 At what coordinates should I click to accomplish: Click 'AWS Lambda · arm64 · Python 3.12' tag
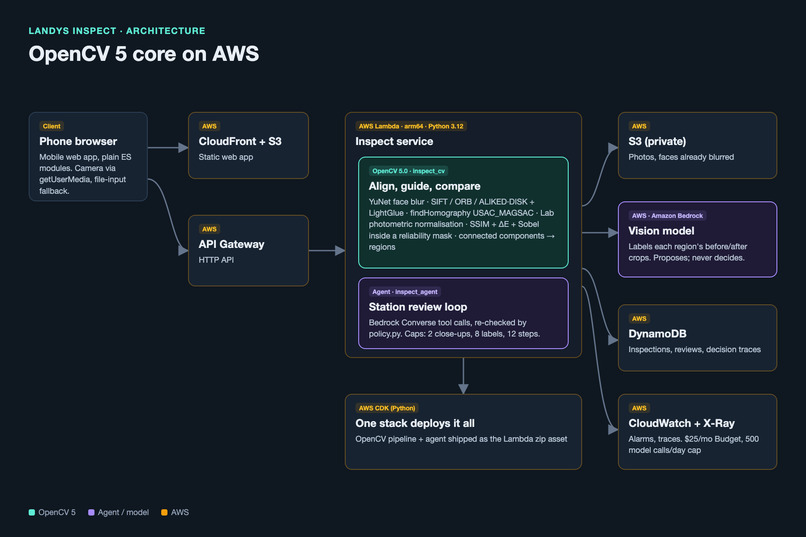point(411,126)
